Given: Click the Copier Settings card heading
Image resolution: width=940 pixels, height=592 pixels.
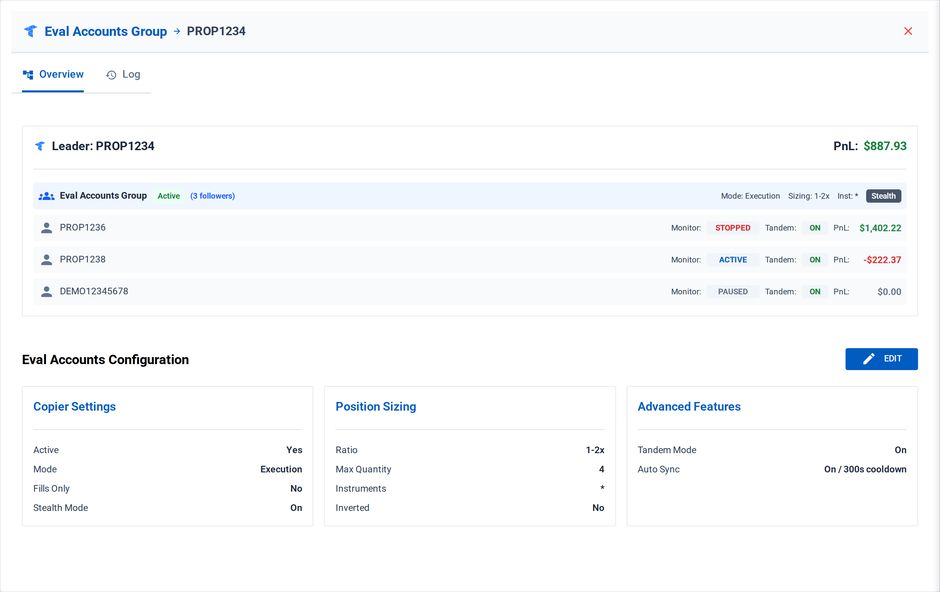Looking at the screenshot, I should (x=74, y=406).
